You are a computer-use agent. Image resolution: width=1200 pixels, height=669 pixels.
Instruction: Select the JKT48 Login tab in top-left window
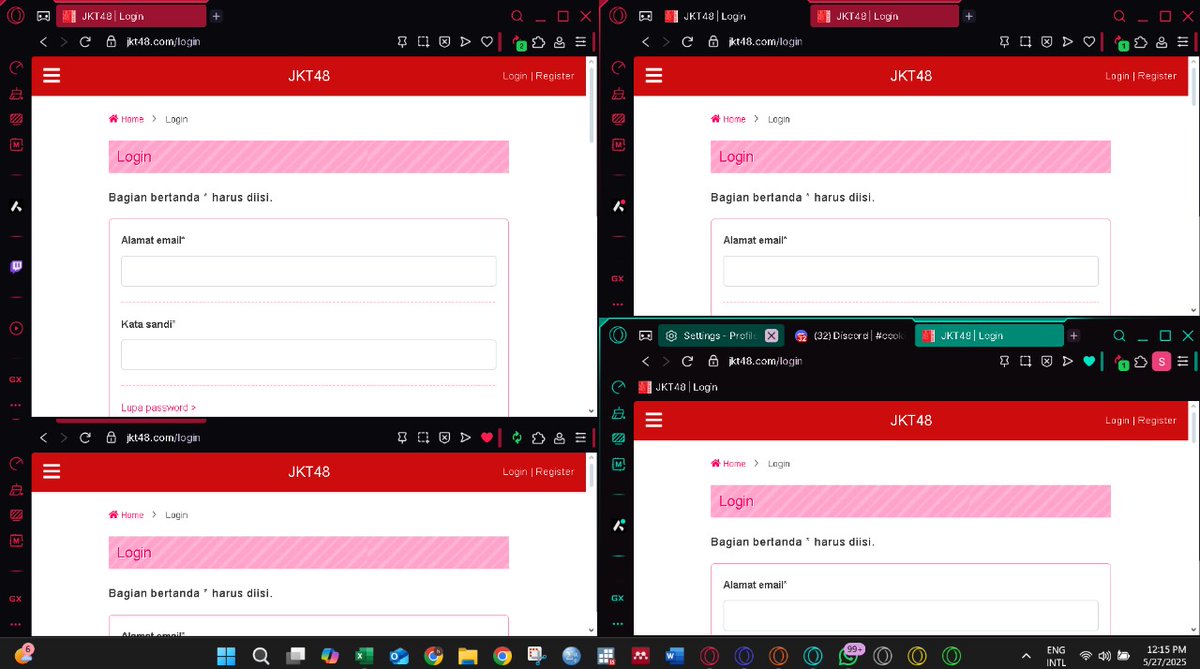131,16
